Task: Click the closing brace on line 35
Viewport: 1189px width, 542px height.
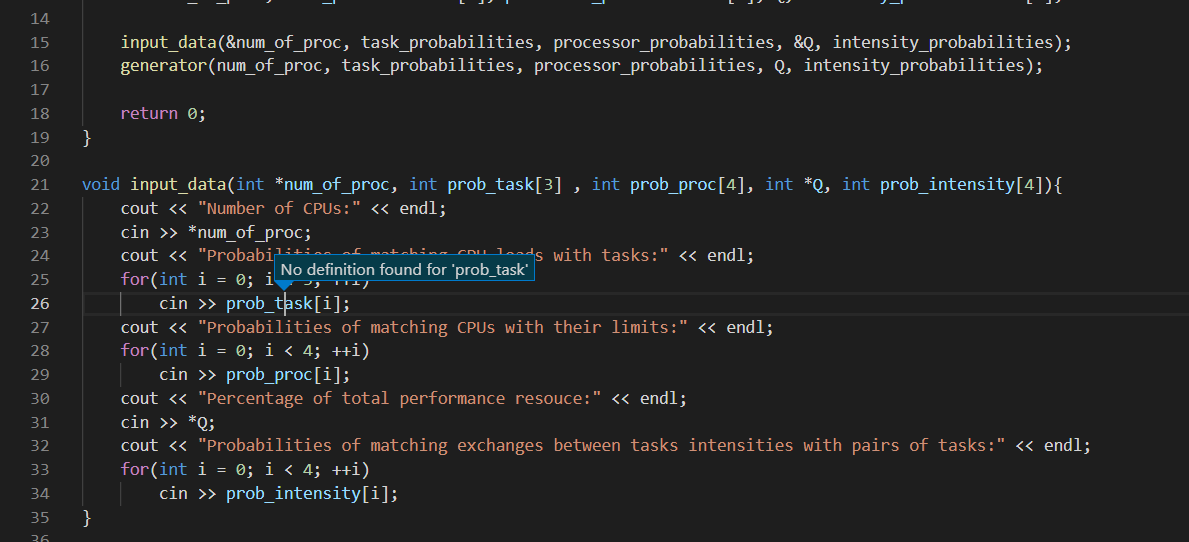Action: (86, 517)
